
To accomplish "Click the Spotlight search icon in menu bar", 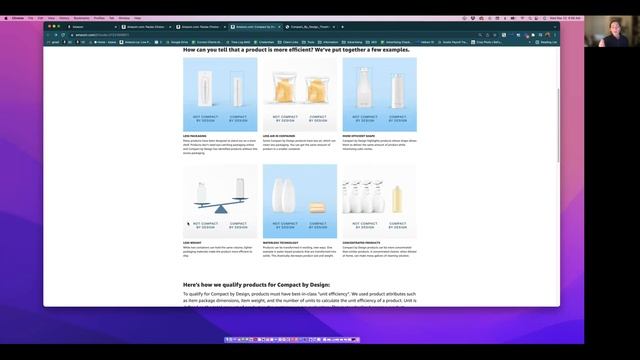I will pos(530,18).
